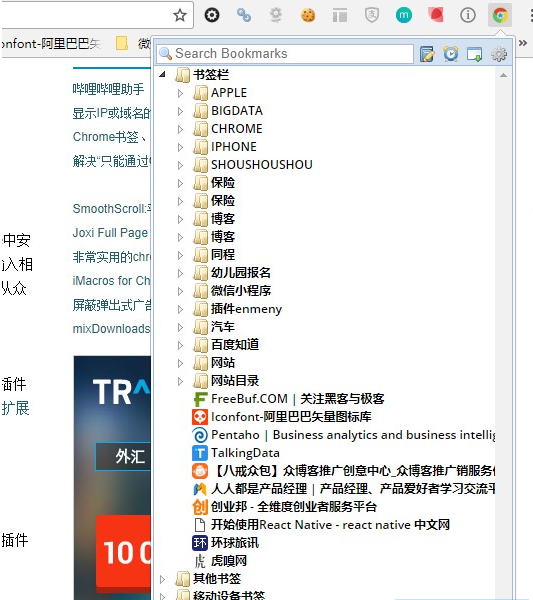Select the first 博客 folder
Screen dimensions: 533x600
pos(214,219)
